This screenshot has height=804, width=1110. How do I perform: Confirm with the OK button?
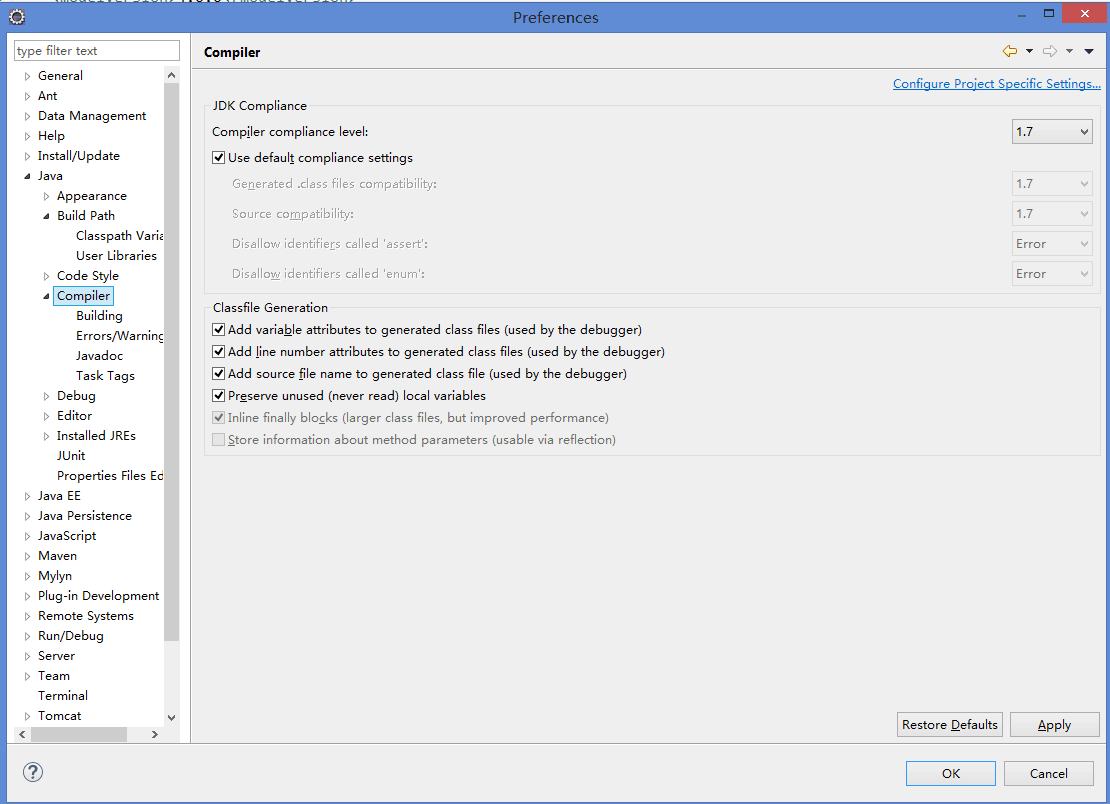(951, 774)
